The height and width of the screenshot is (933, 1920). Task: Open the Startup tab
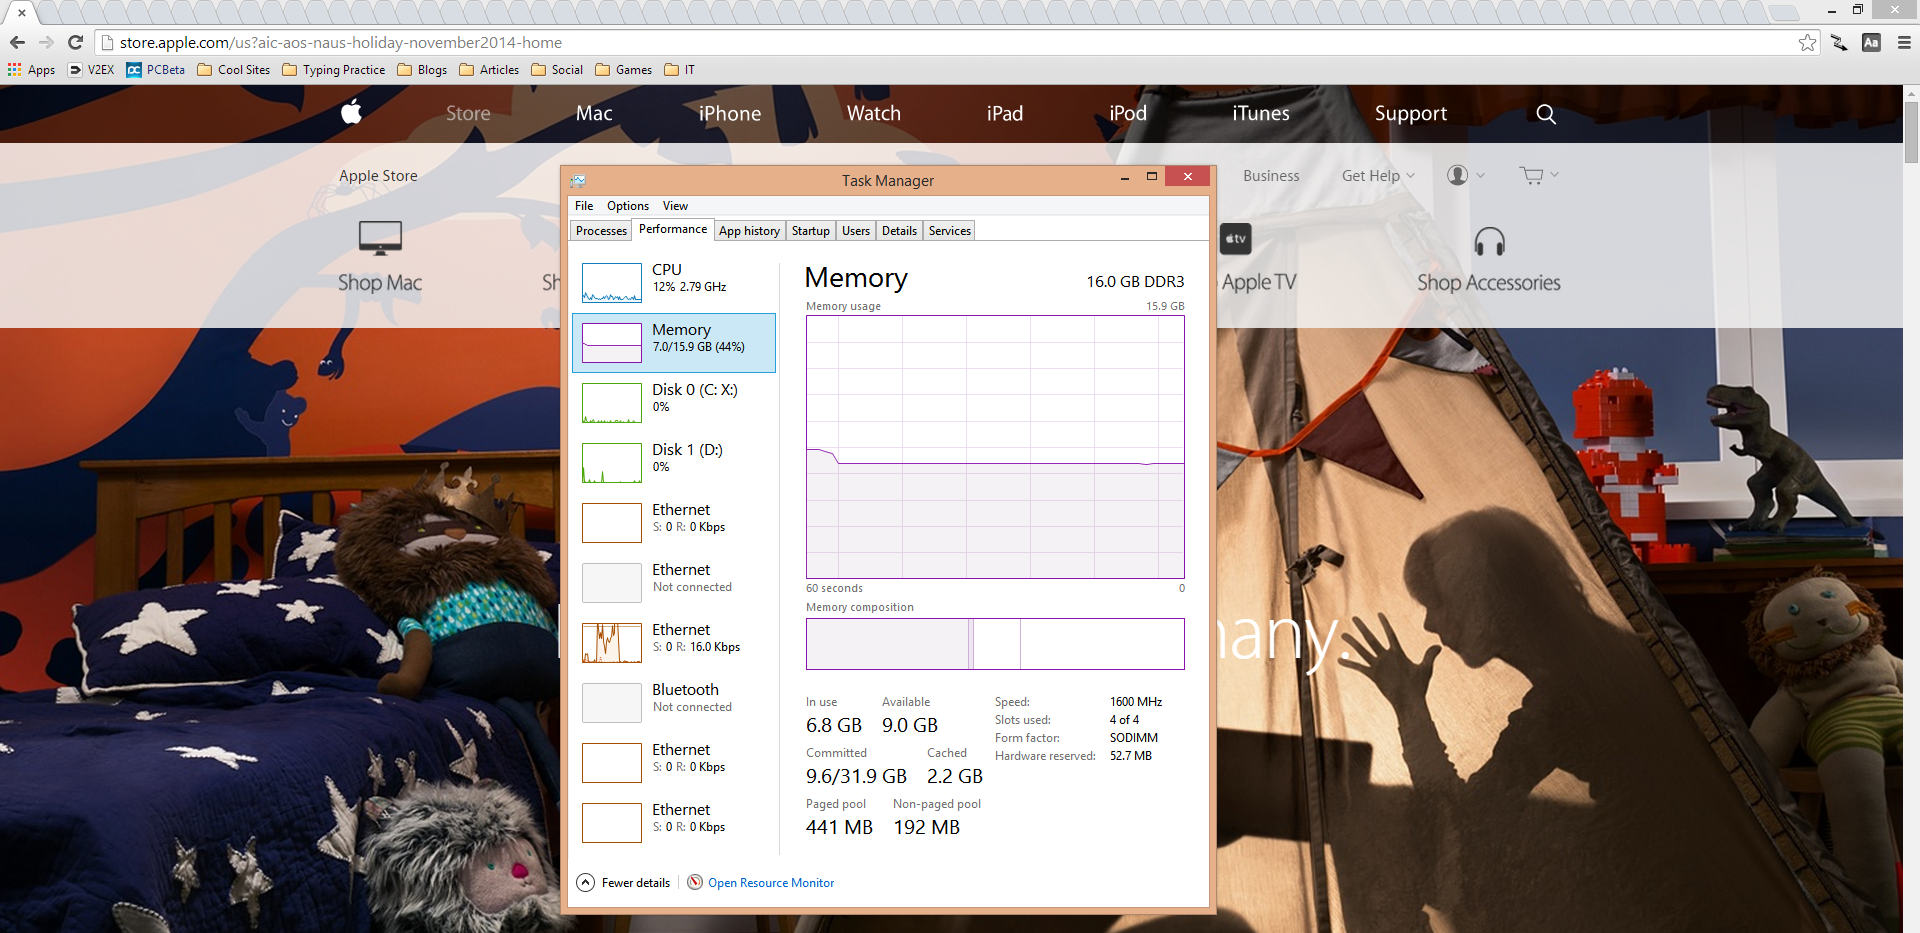(810, 231)
